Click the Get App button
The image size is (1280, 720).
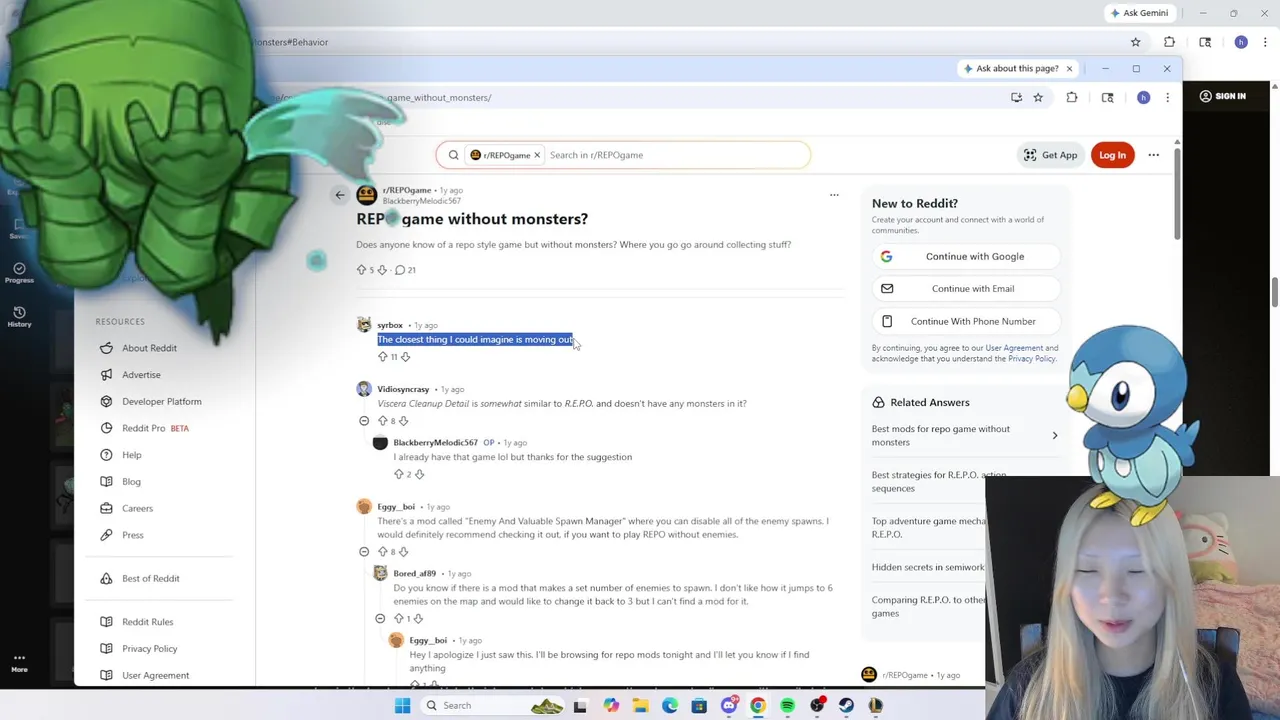pyautogui.click(x=1050, y=155)
